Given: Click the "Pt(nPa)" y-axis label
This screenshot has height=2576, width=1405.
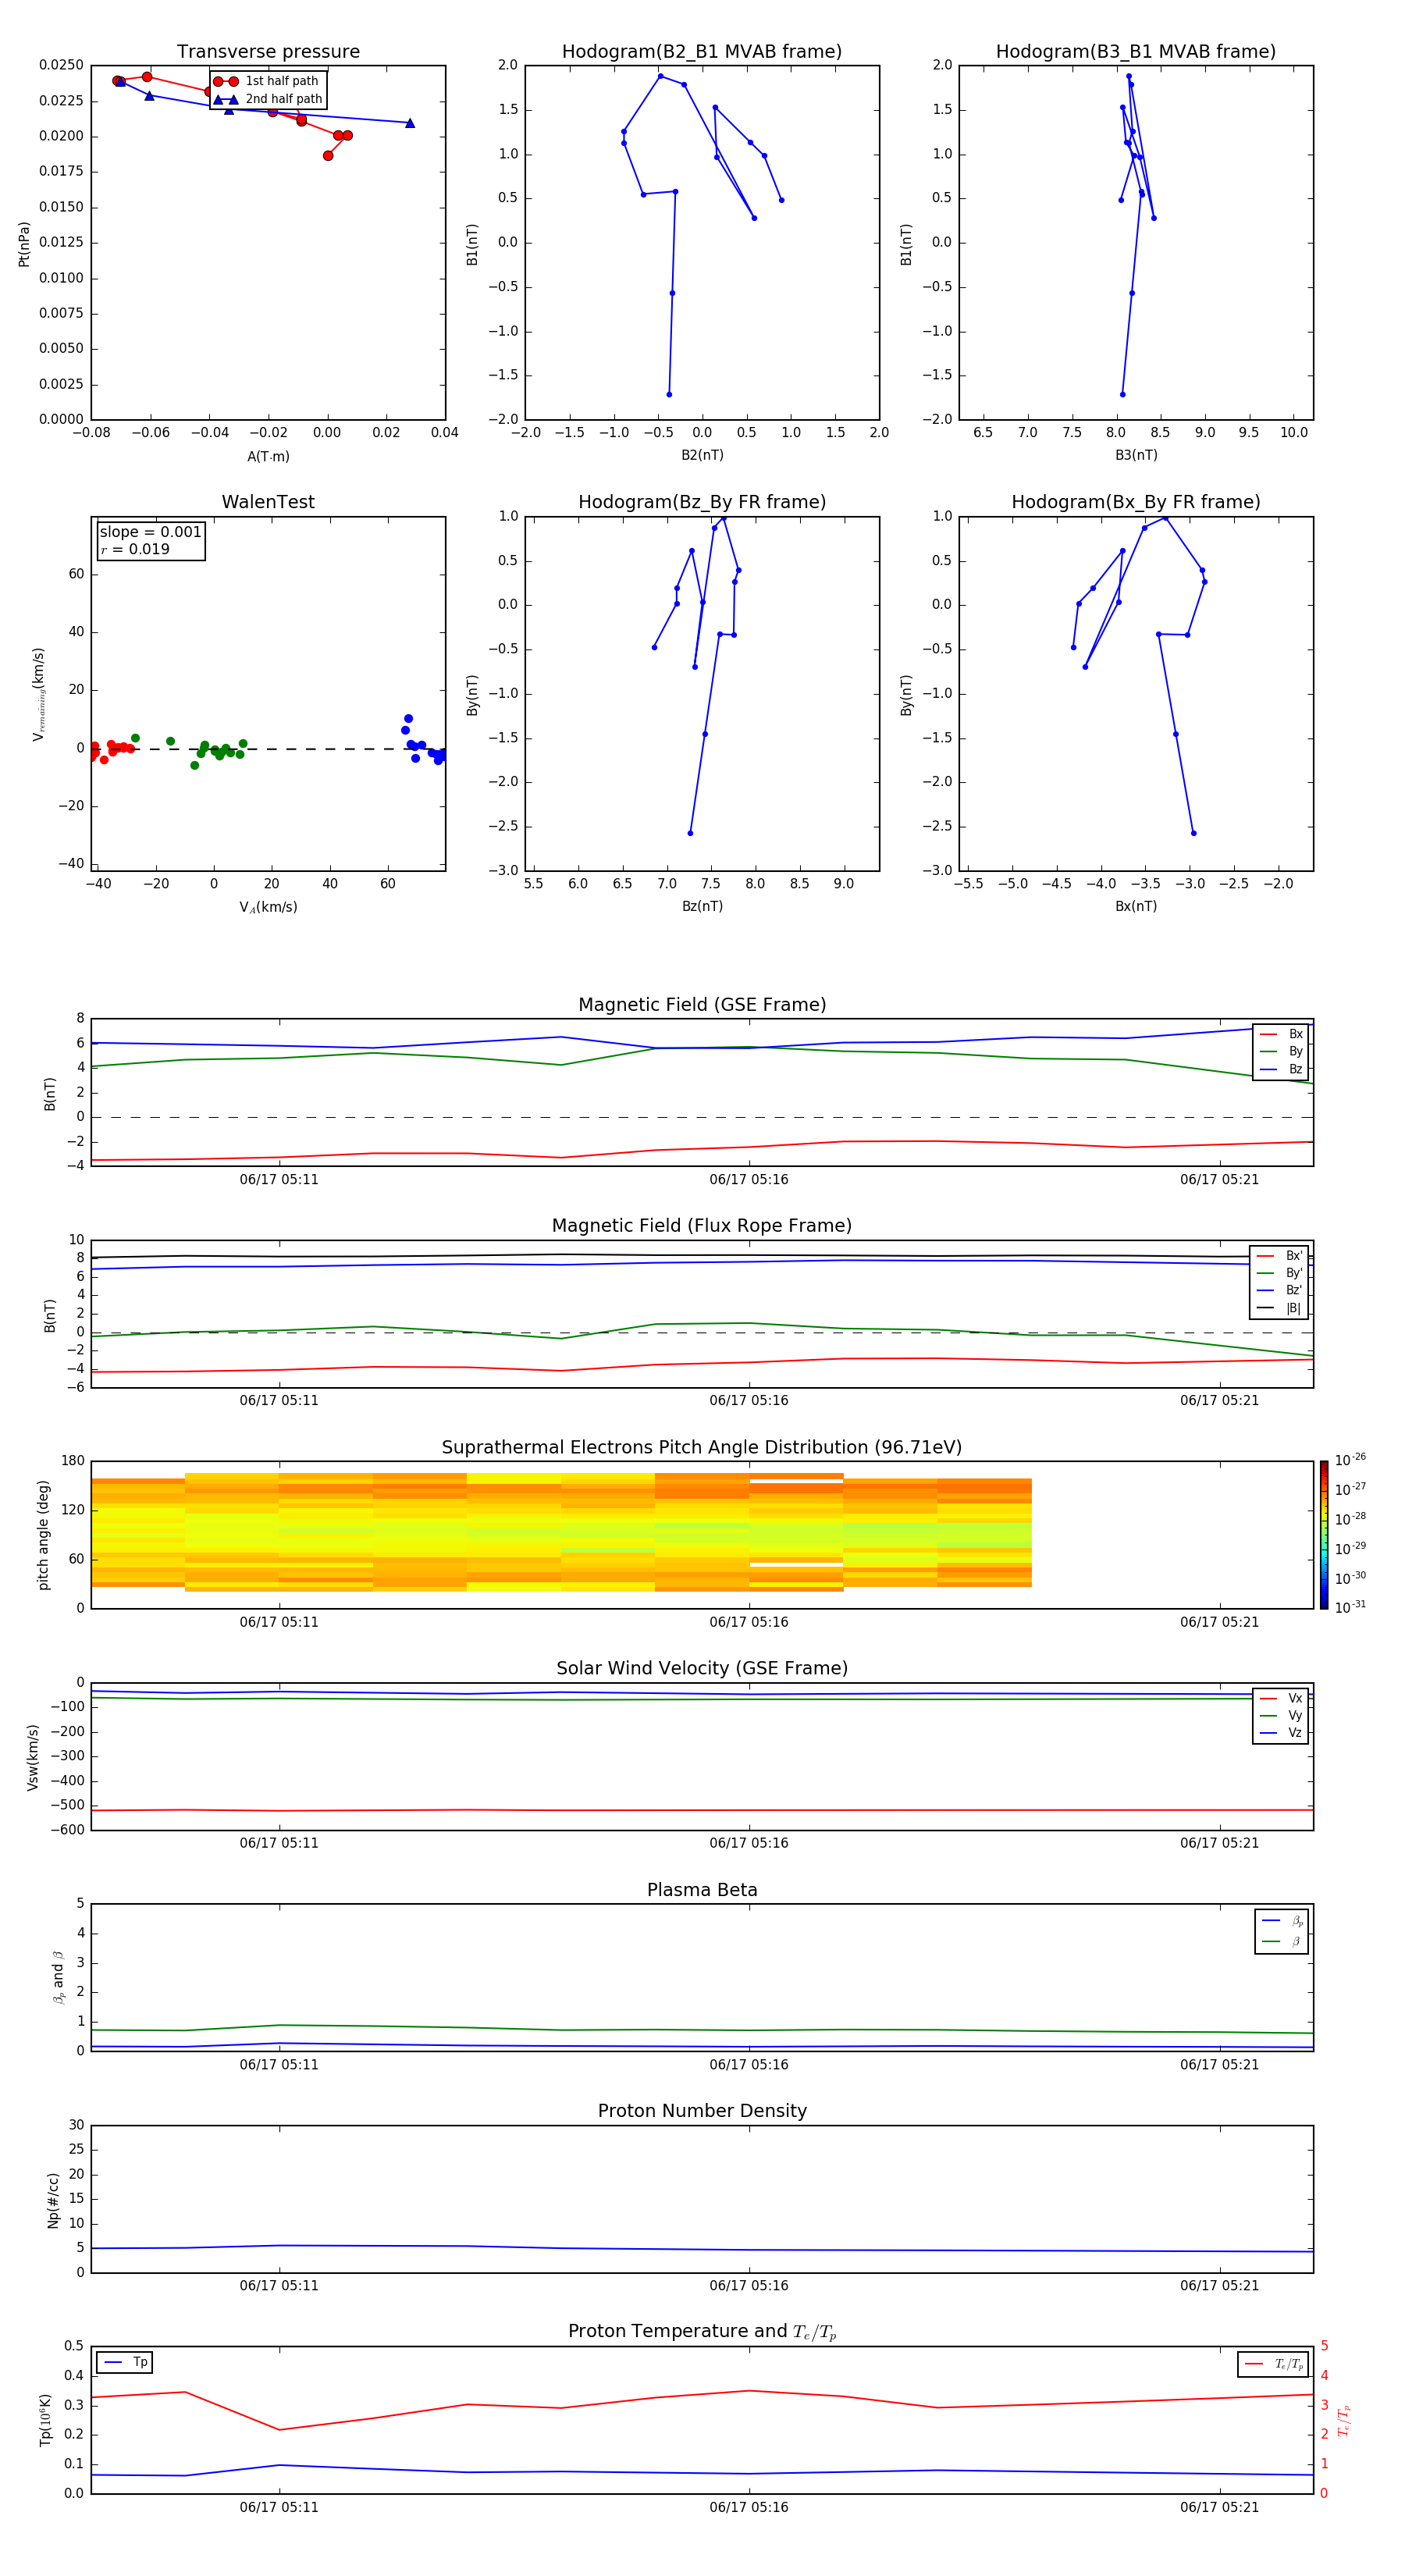Looking at the screenshot, I should [x=24, y=243].
